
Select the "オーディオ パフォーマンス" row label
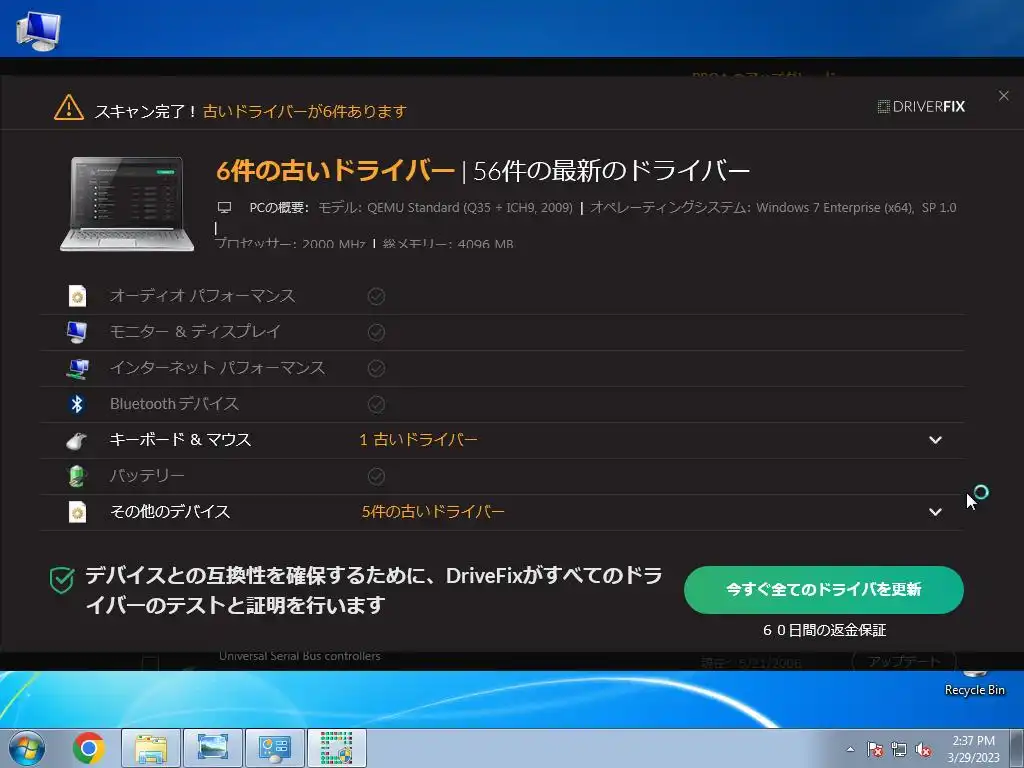tap(202, 296)
